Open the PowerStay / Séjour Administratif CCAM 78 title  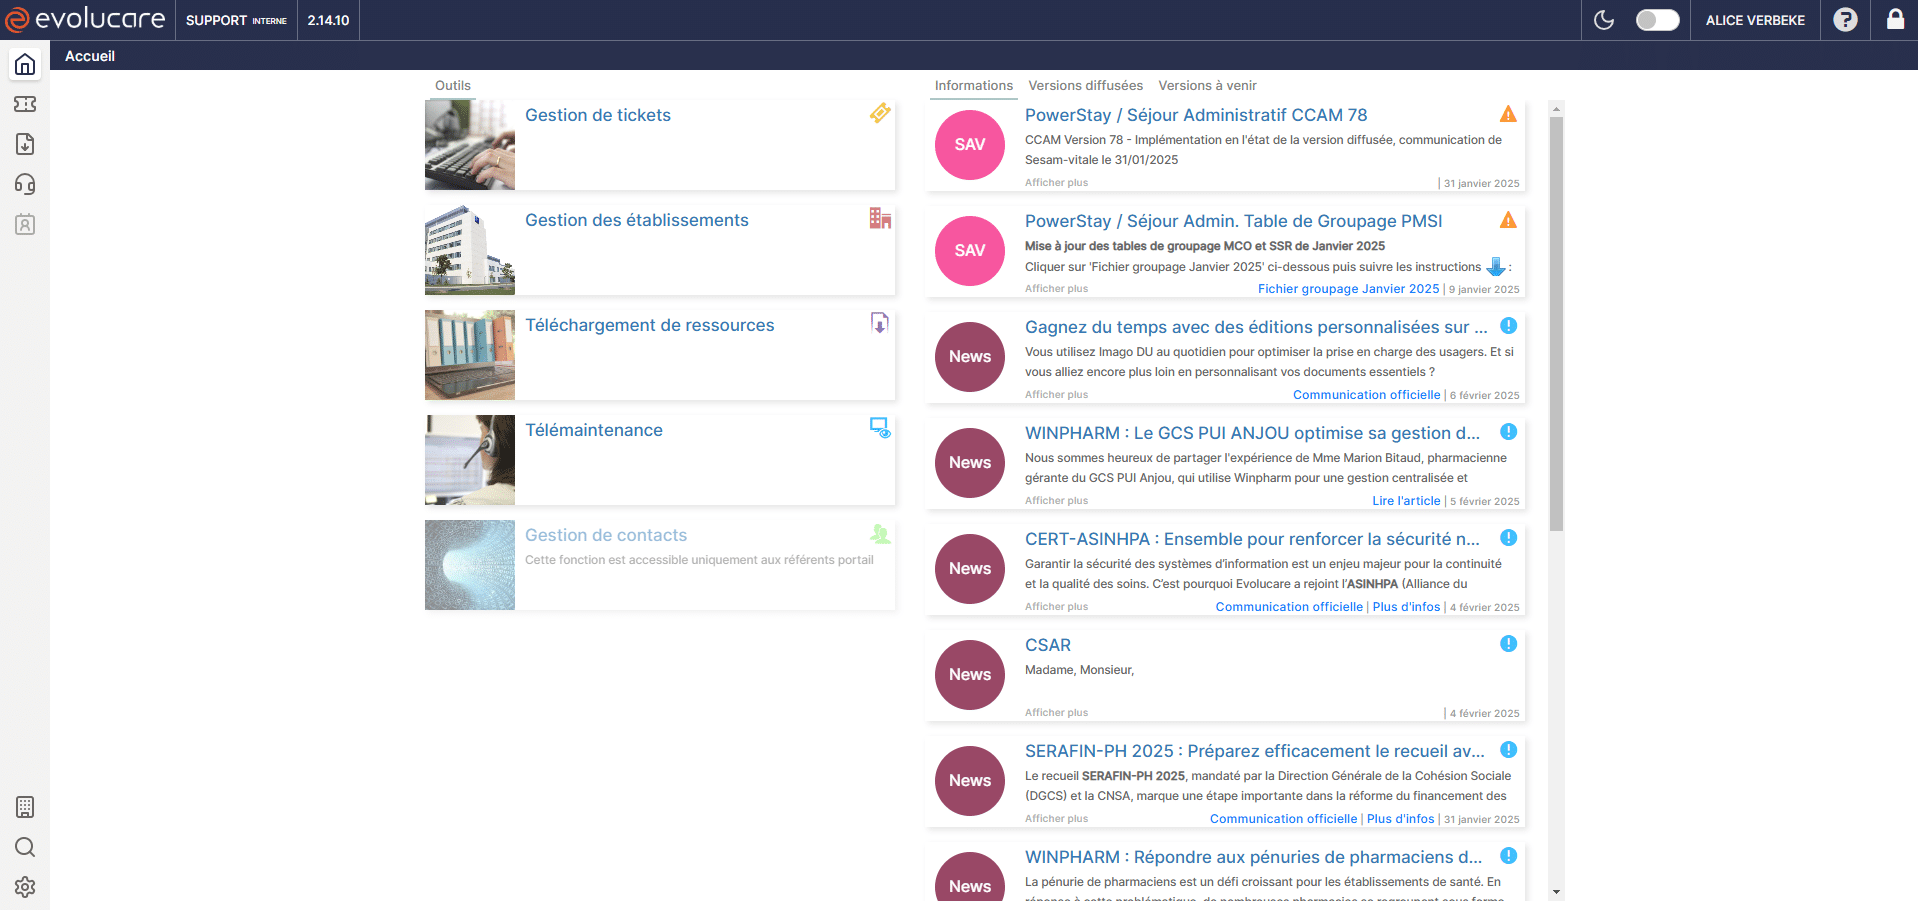pyautogui.click(x=1196, y=115)
